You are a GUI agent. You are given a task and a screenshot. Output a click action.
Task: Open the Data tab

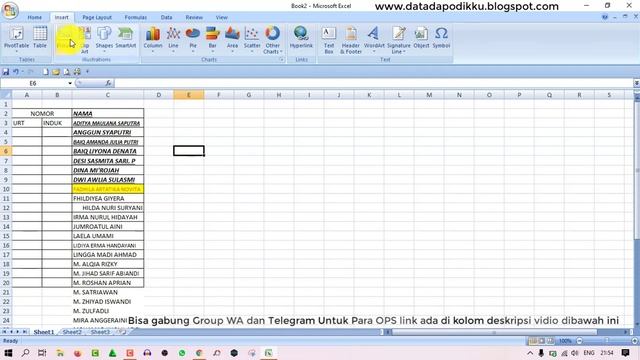[x=166, y=18]
